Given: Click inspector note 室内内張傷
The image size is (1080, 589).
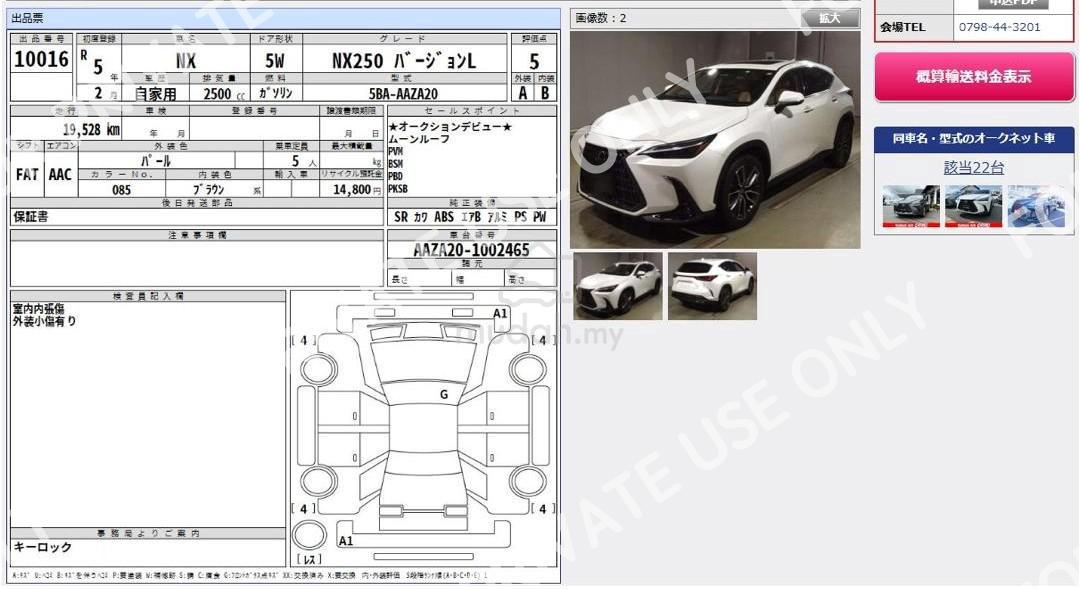Looking at the screenshot, I should coord(39,309).
